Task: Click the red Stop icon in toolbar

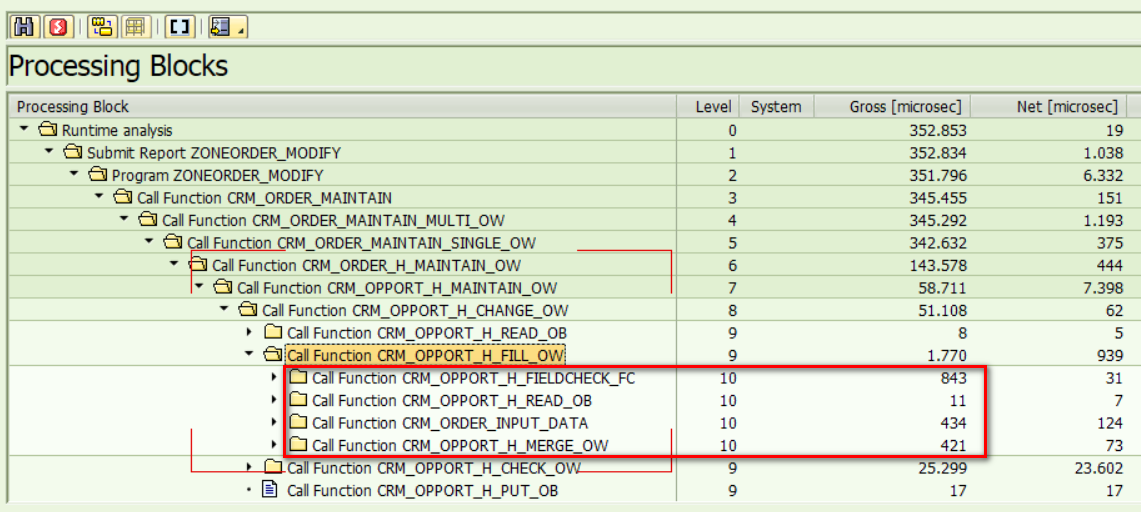Action: pos(59,27)
